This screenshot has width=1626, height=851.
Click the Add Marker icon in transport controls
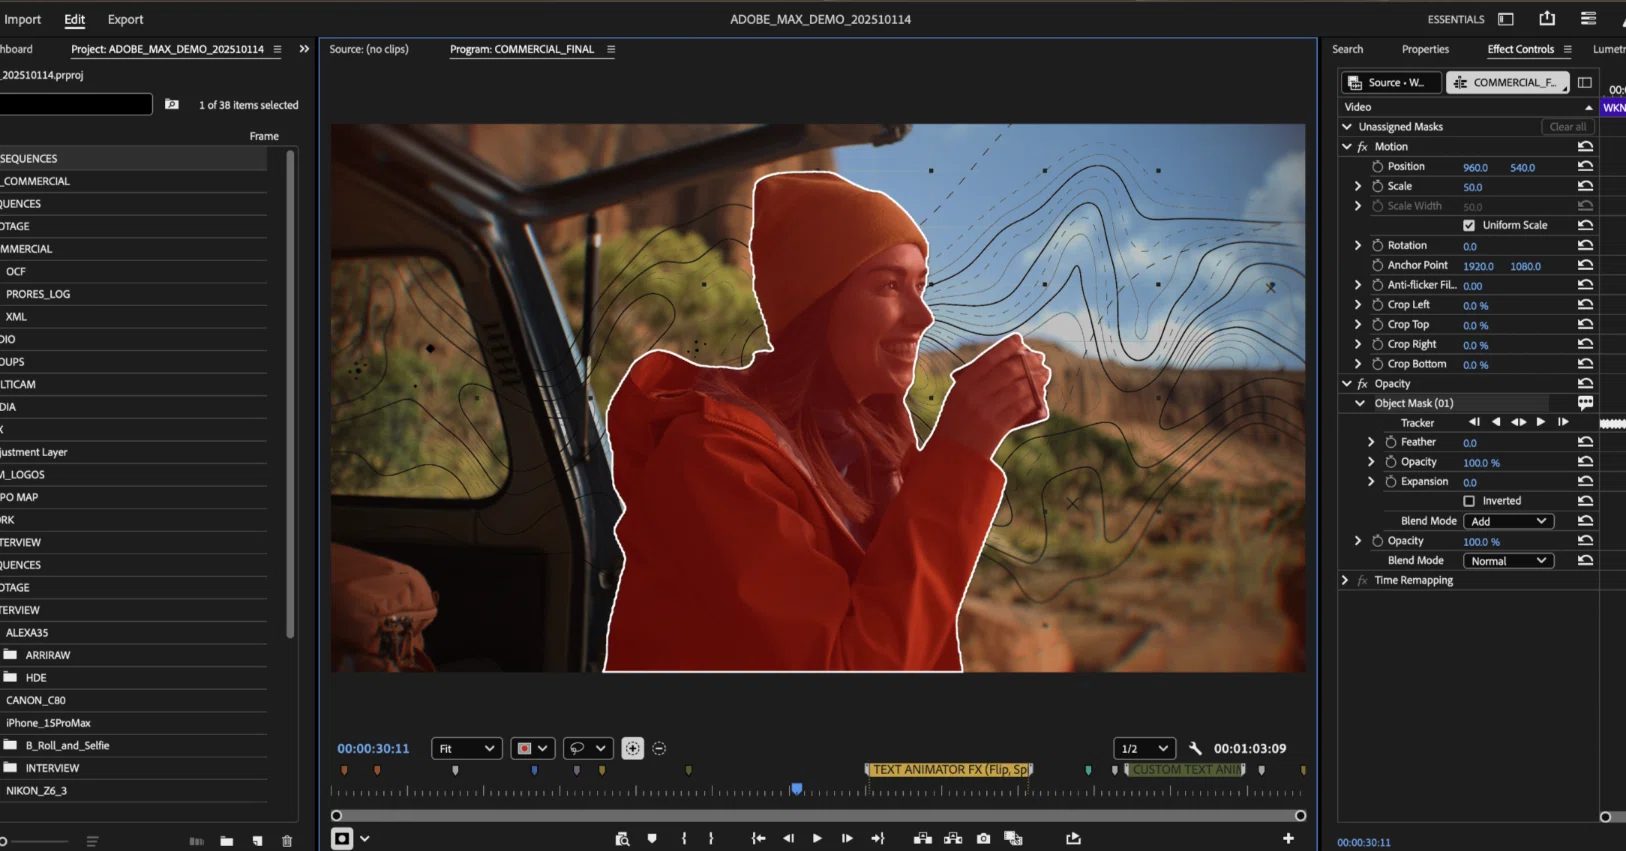tap(652, 838)
